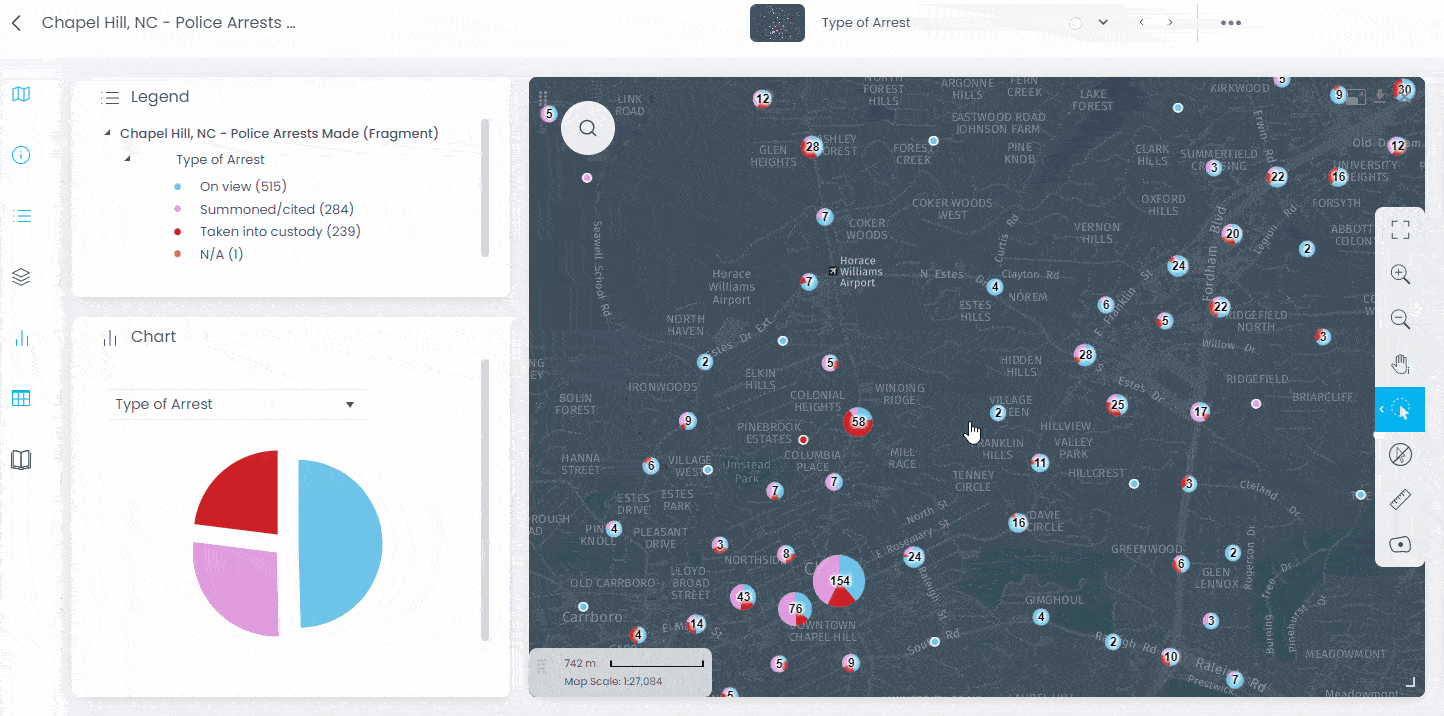Click the Type of Arrest map thumbnail
This screenshot has width=1444, height=716.
click(777, 23)
